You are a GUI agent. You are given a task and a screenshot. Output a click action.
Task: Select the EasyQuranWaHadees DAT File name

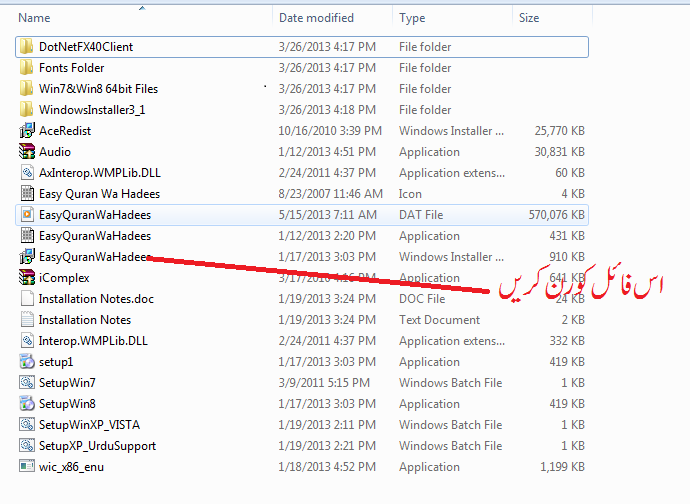tap(95, 215)
